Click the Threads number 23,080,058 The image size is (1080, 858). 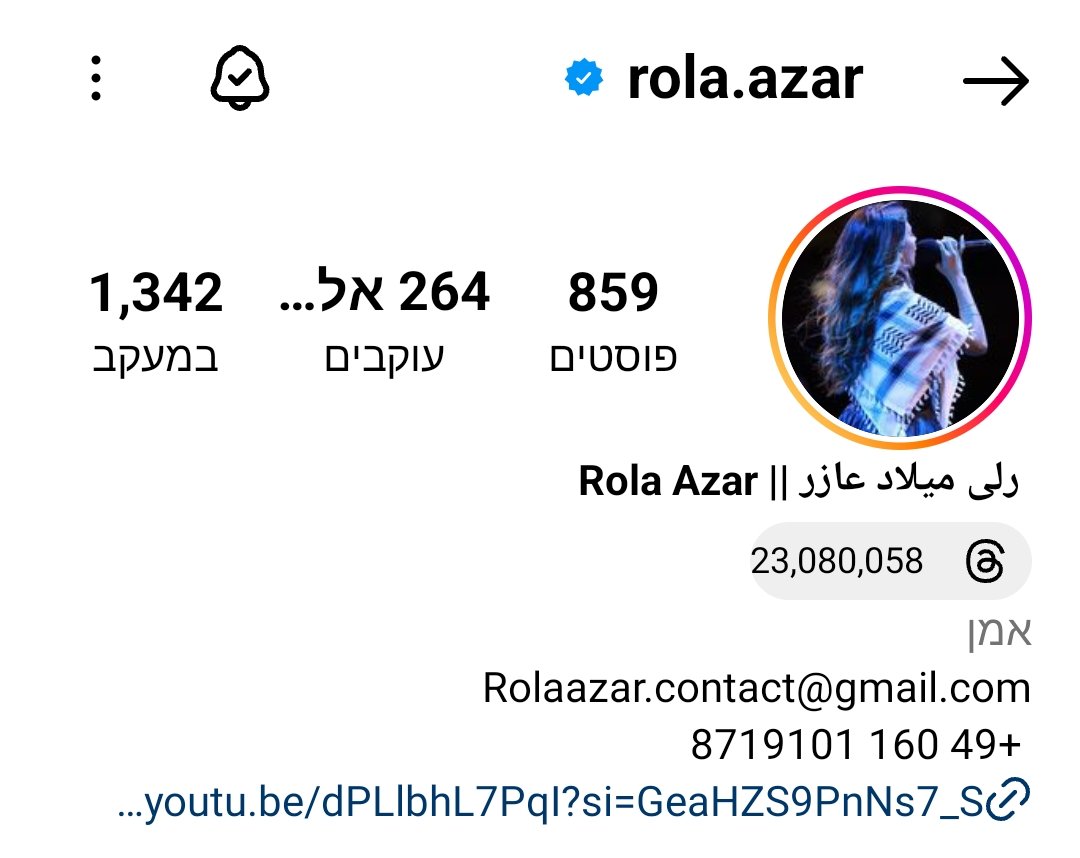click(836, 561)
